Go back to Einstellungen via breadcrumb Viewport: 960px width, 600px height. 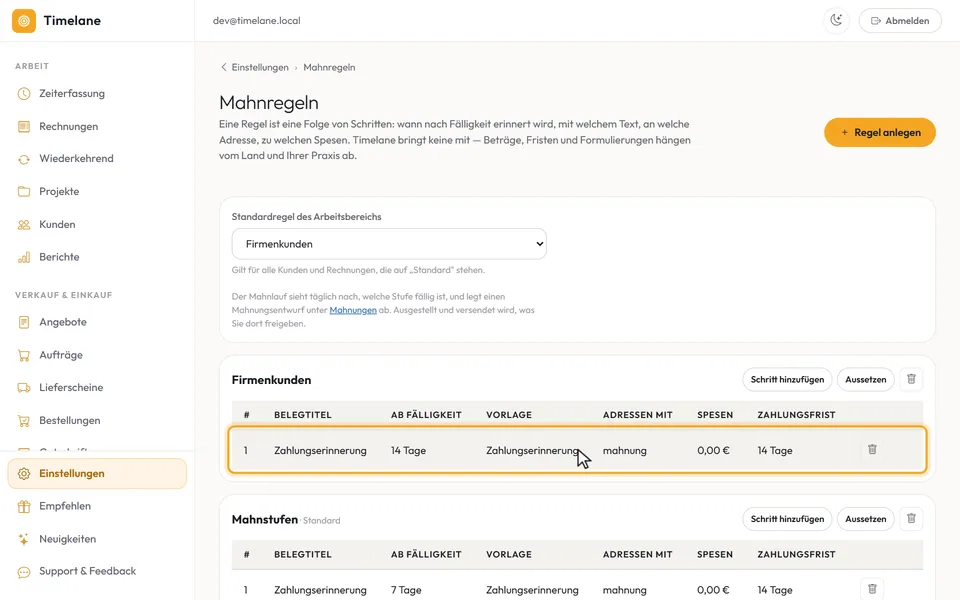[x=260, y=67]
